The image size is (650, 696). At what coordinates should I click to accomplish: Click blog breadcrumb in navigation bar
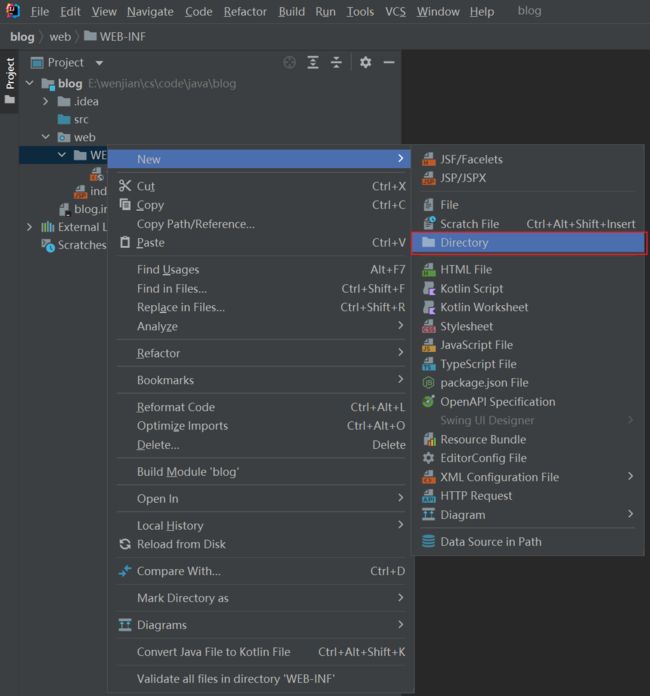pos(22,37)
